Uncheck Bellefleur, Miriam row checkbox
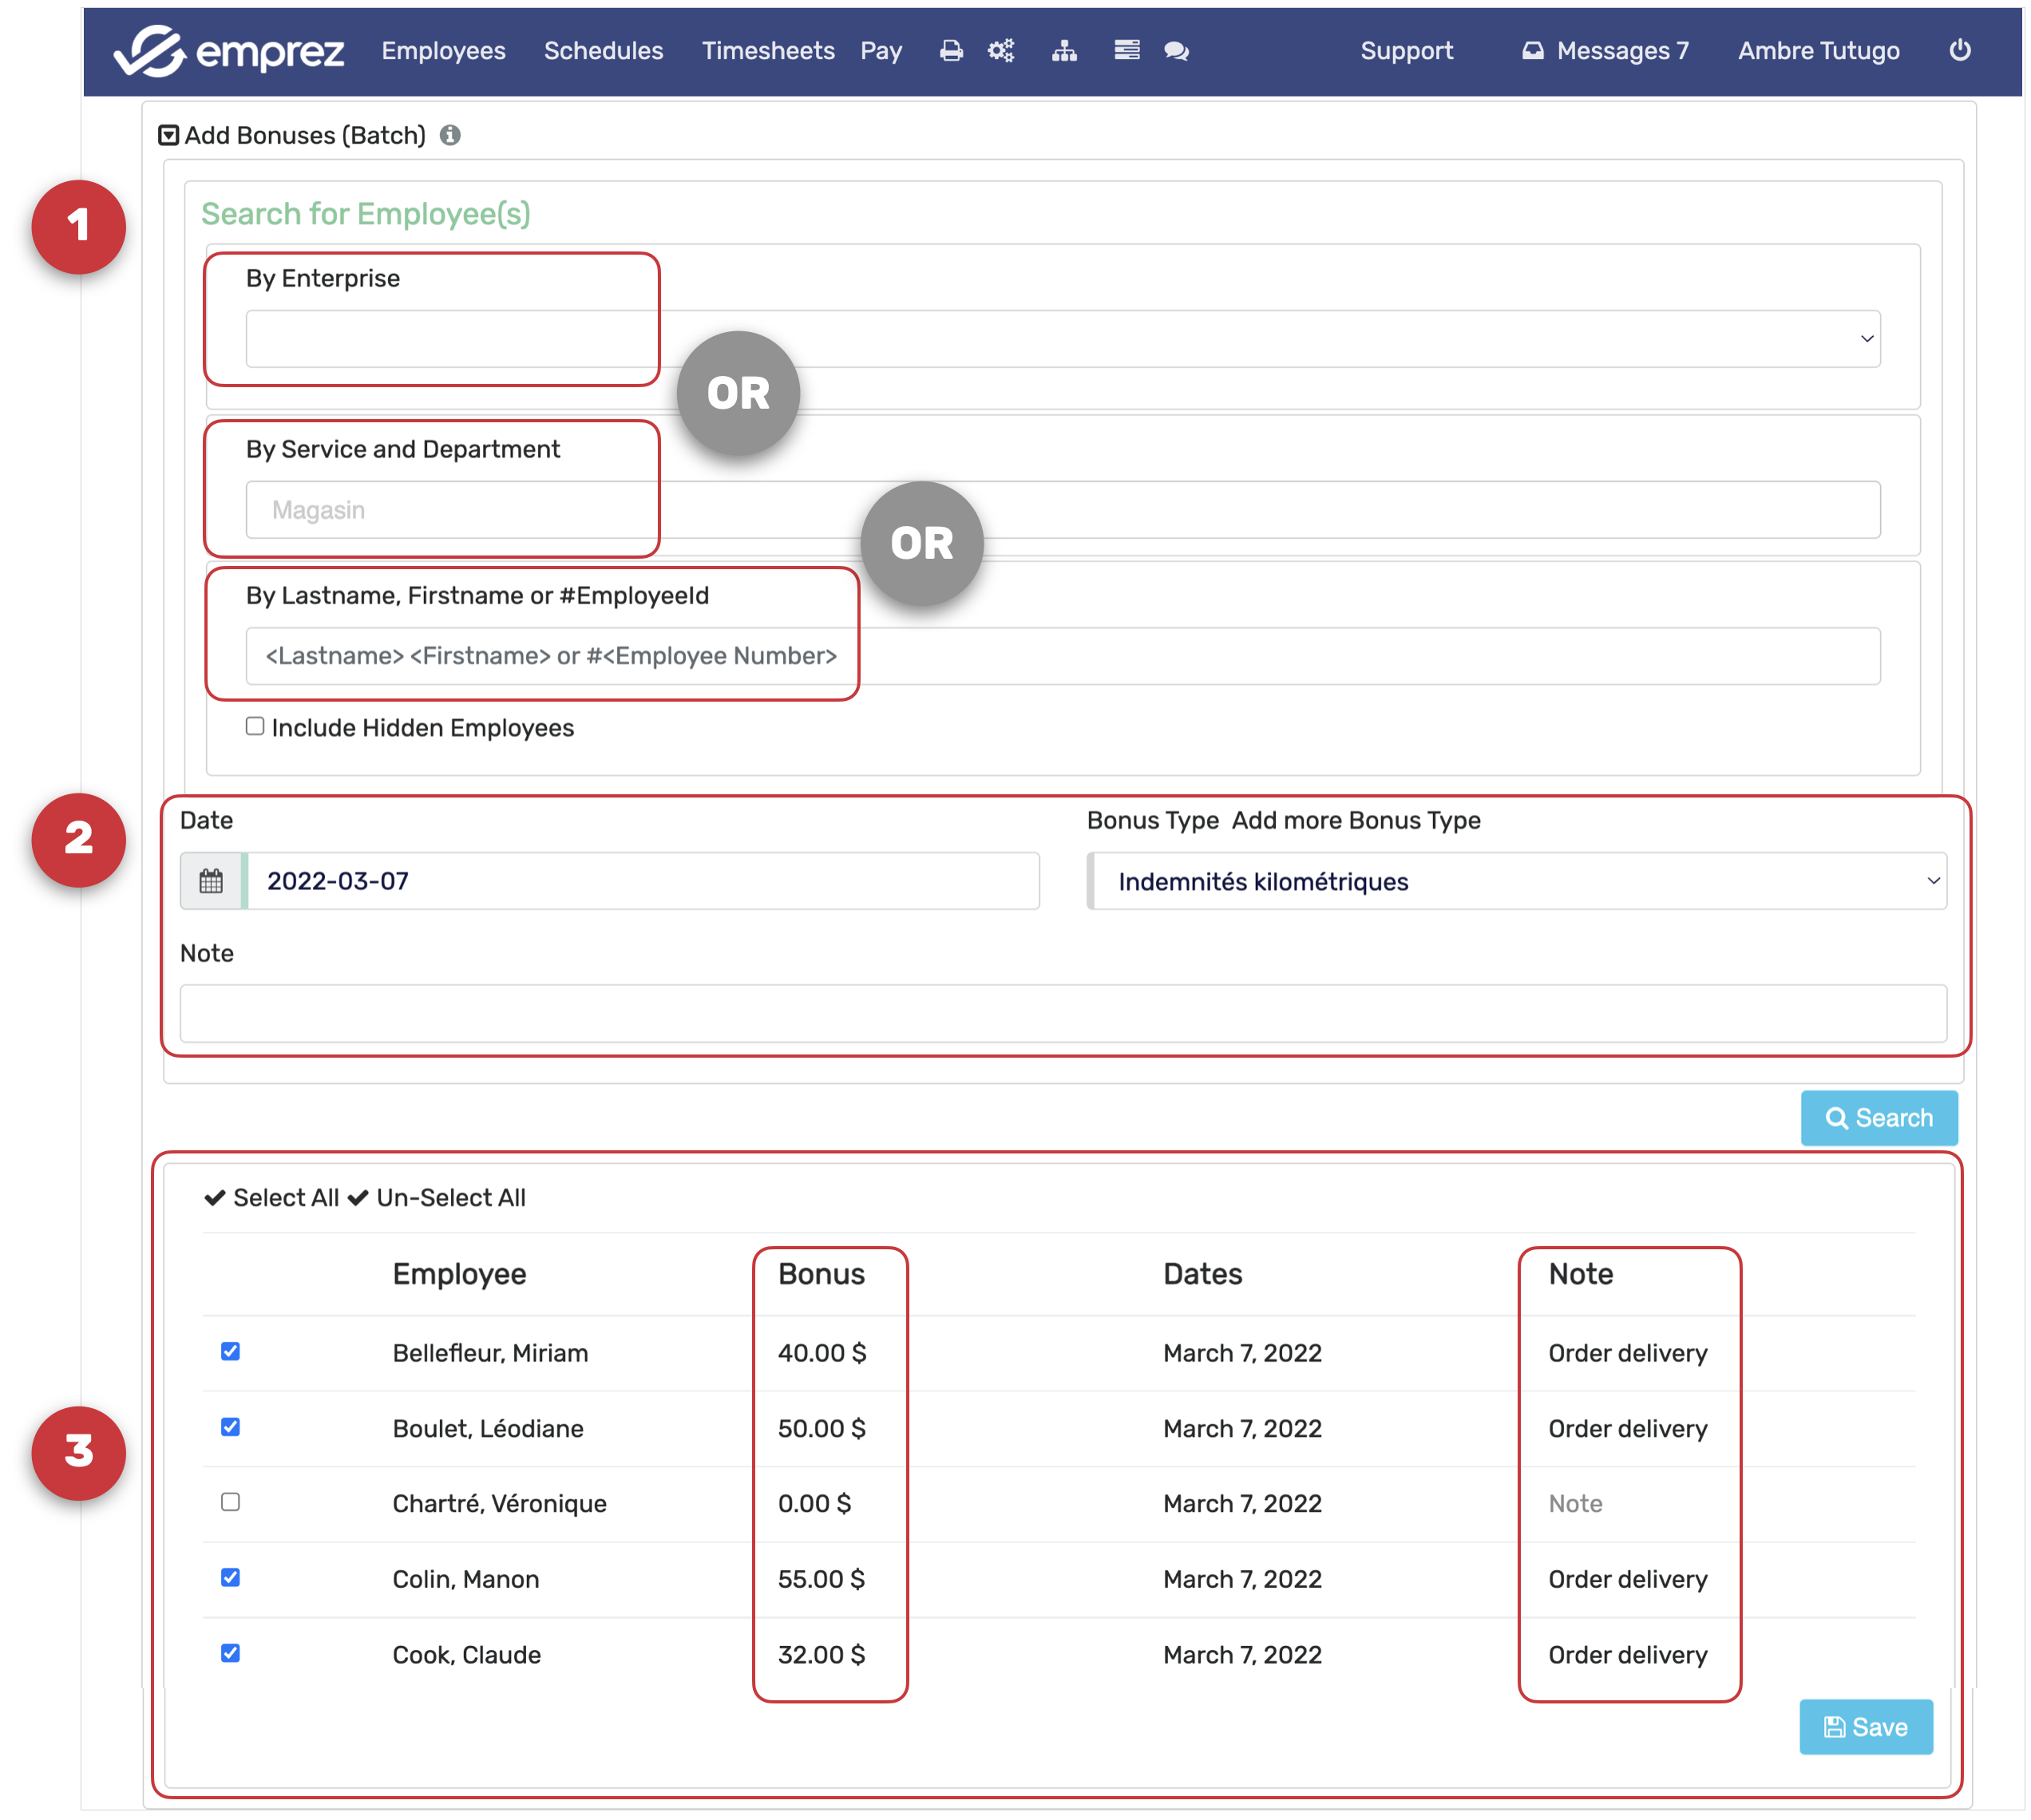This screenshot has height=1820, width=2031. (x=230, y=1351)
